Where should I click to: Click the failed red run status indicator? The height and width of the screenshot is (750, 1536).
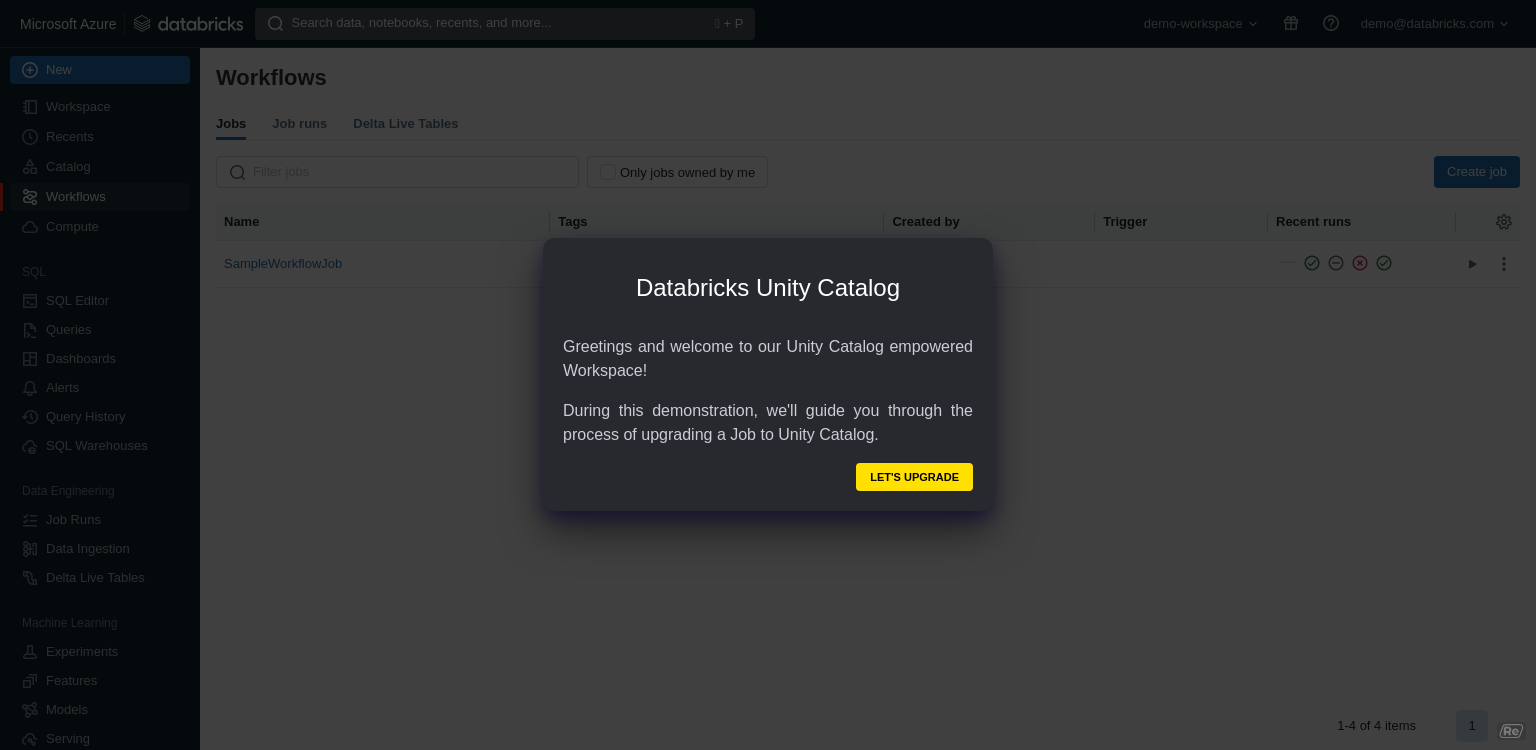(x=1360, y=263)
